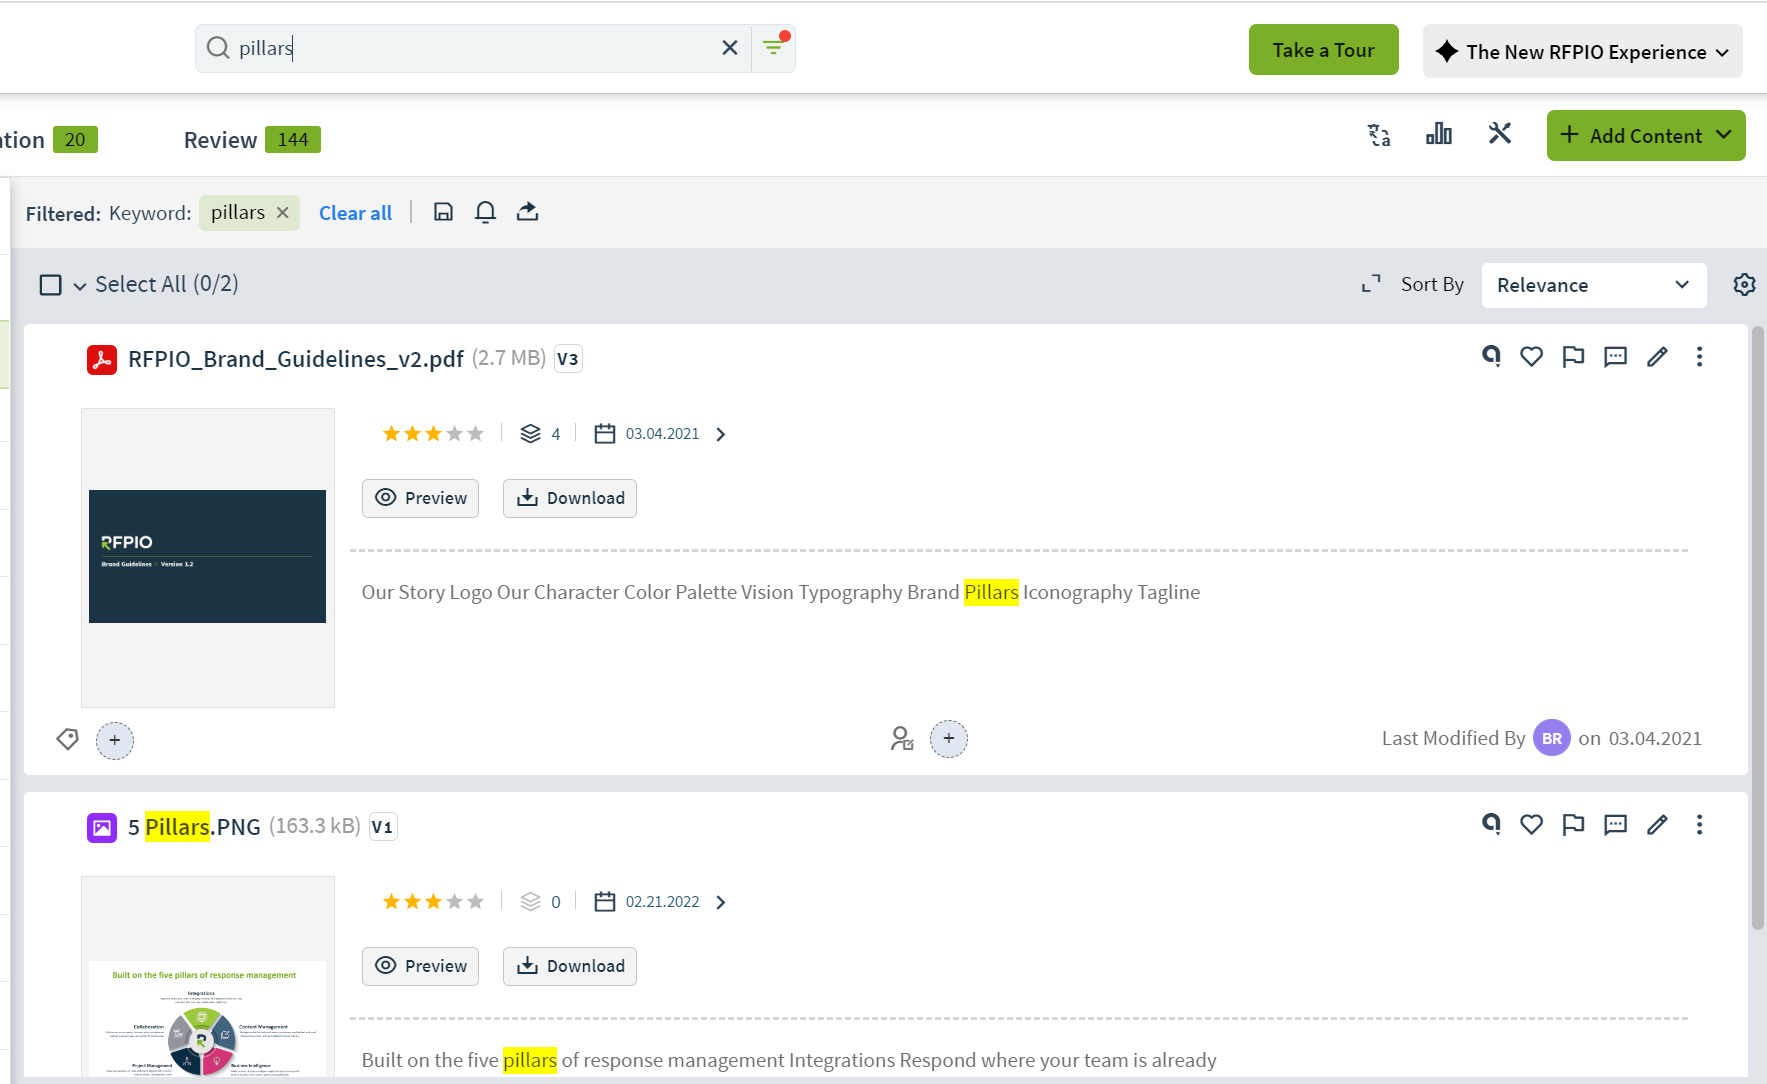Click the V1 version badge
The width and height of the screenshot is (1767, 1084).
click(x=383, y=827)
